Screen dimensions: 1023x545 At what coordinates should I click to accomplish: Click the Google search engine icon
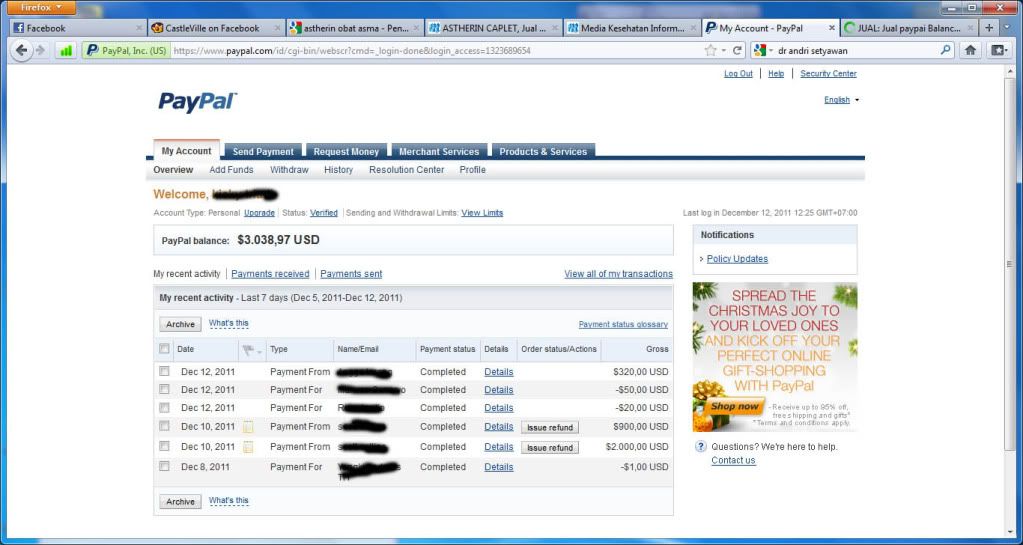click(x=760, y=50)
